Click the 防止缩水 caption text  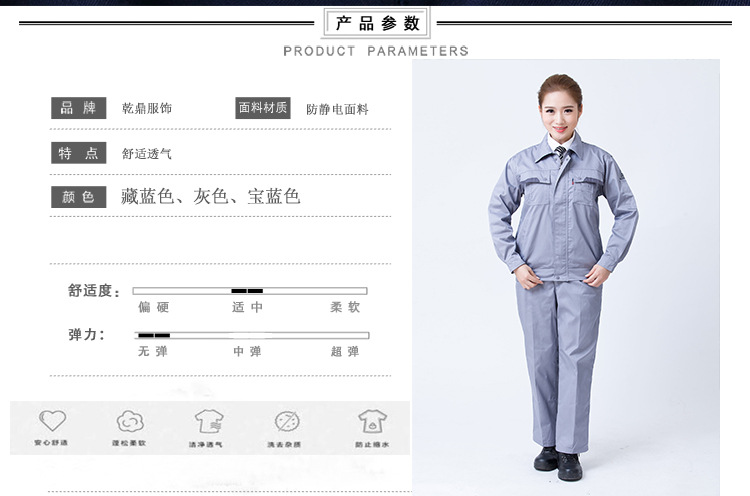[372, 444]
